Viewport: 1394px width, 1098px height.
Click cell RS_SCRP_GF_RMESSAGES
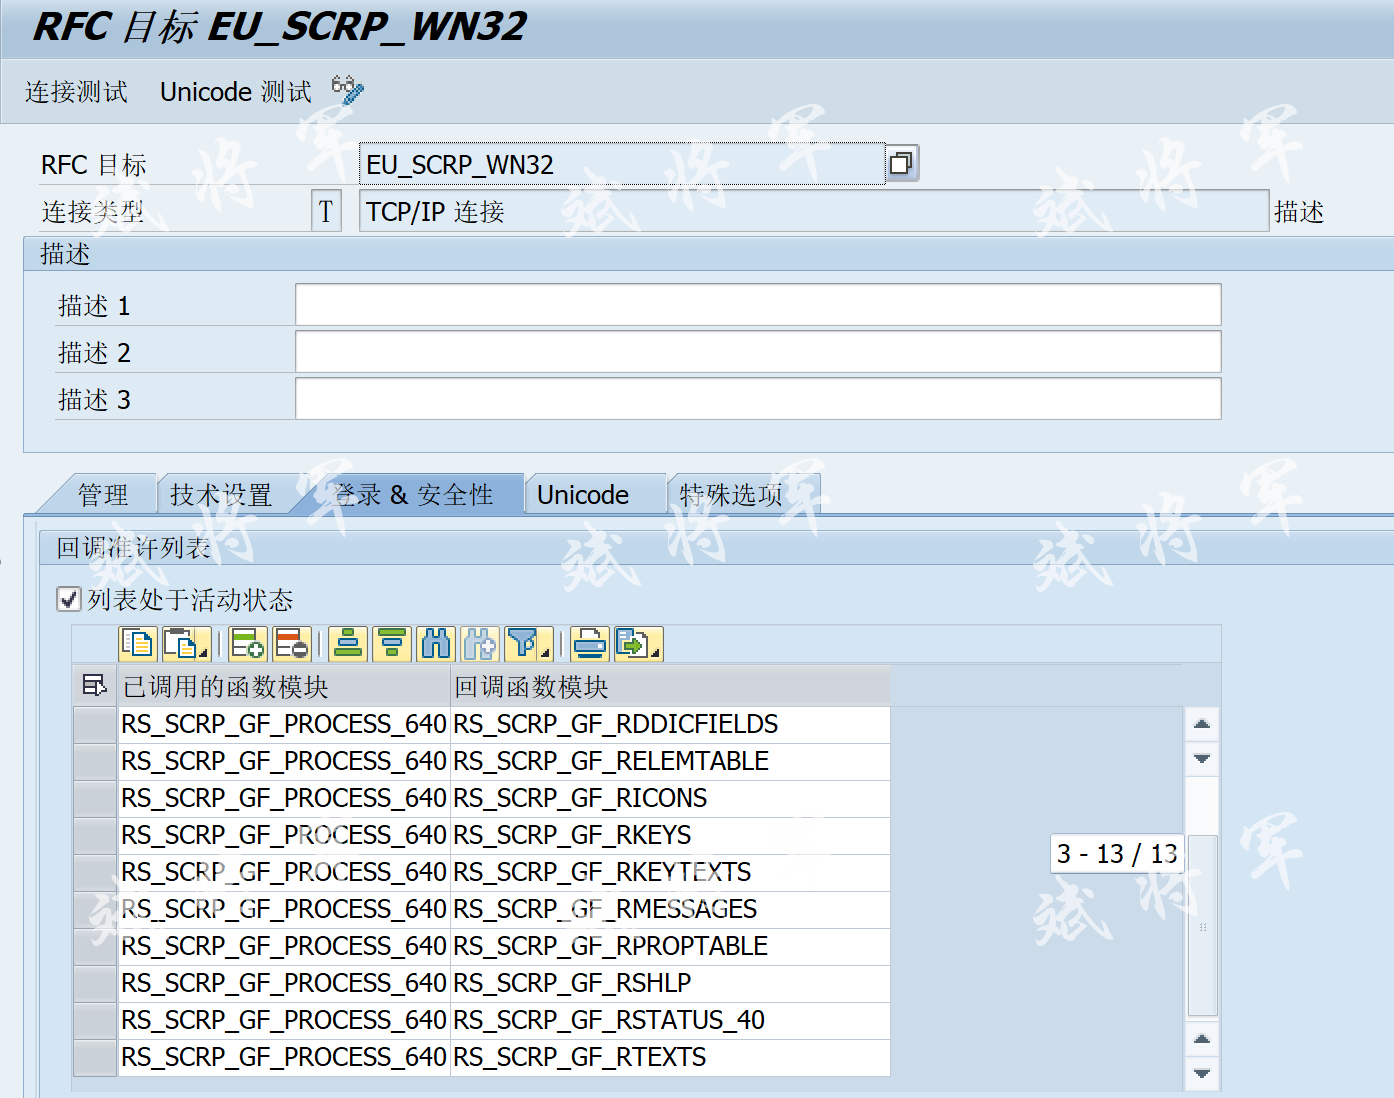pyautogui.click(x=670, y=909)
